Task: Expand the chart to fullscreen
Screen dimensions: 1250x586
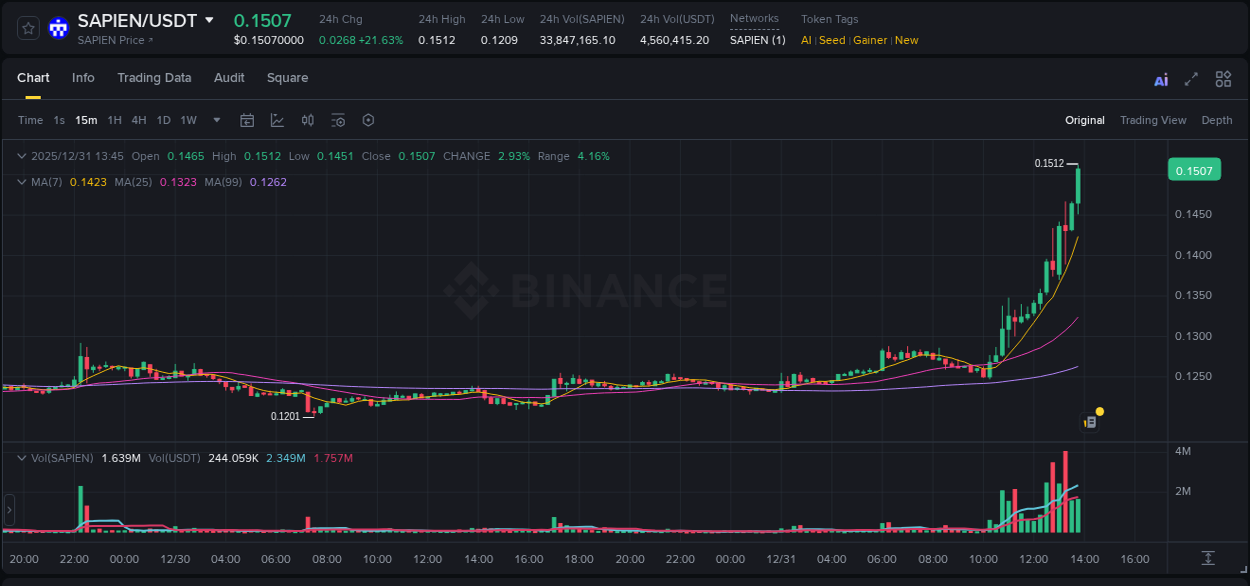Action: [1192, 79]
